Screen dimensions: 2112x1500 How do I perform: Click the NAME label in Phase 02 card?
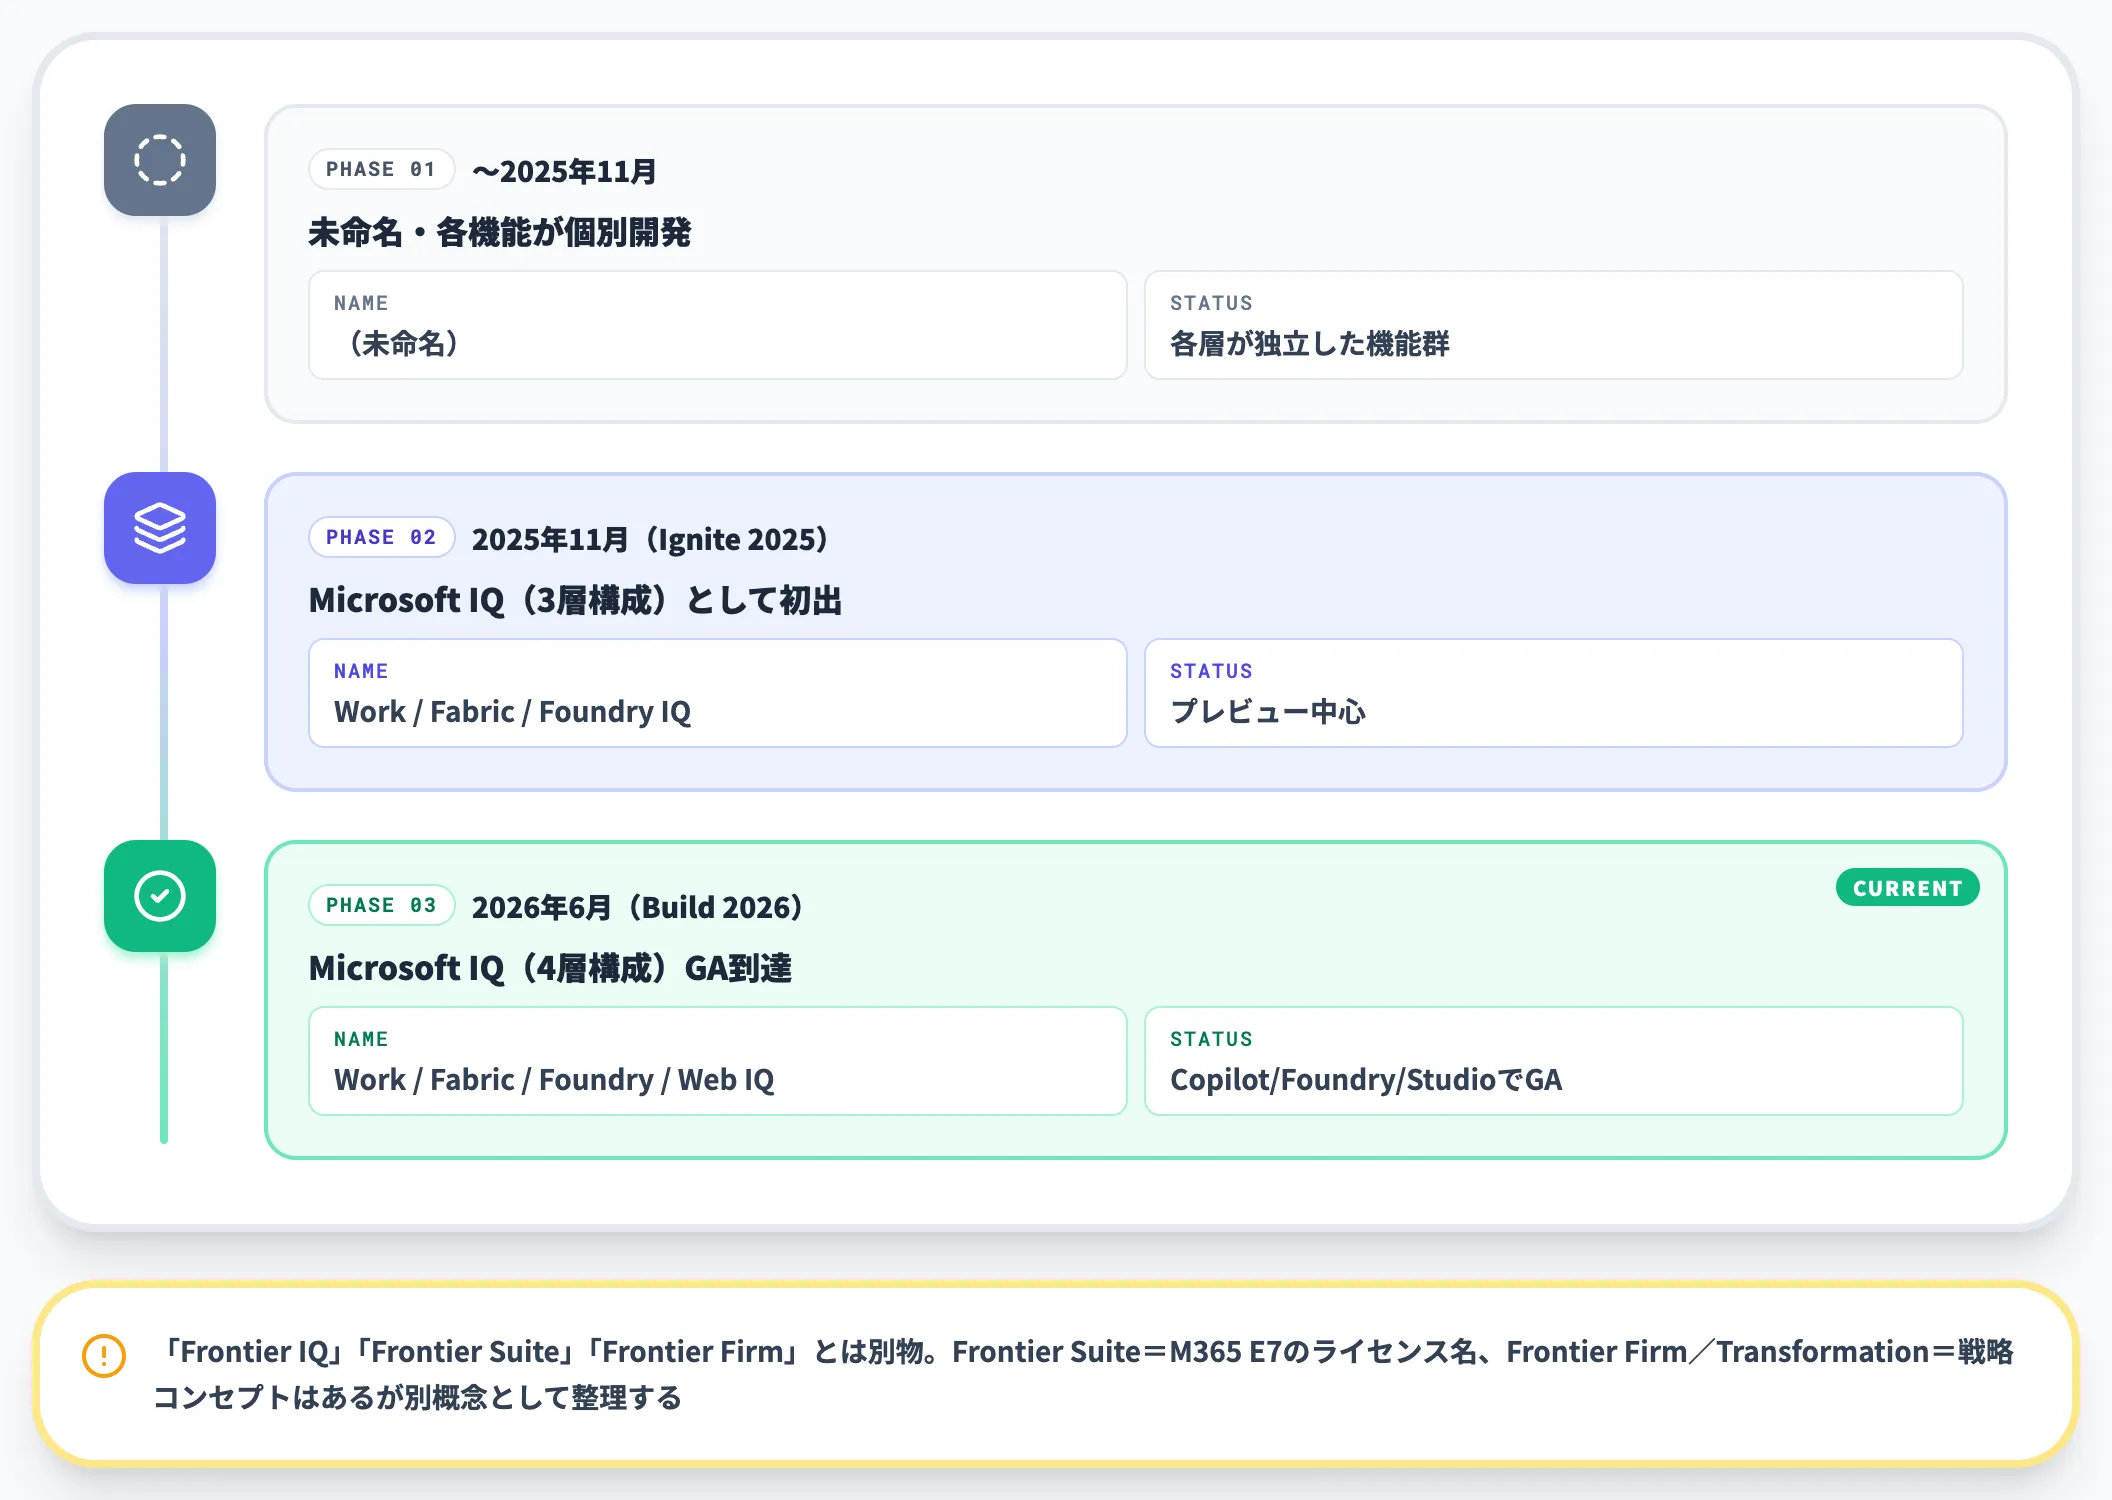click(361, 671)
